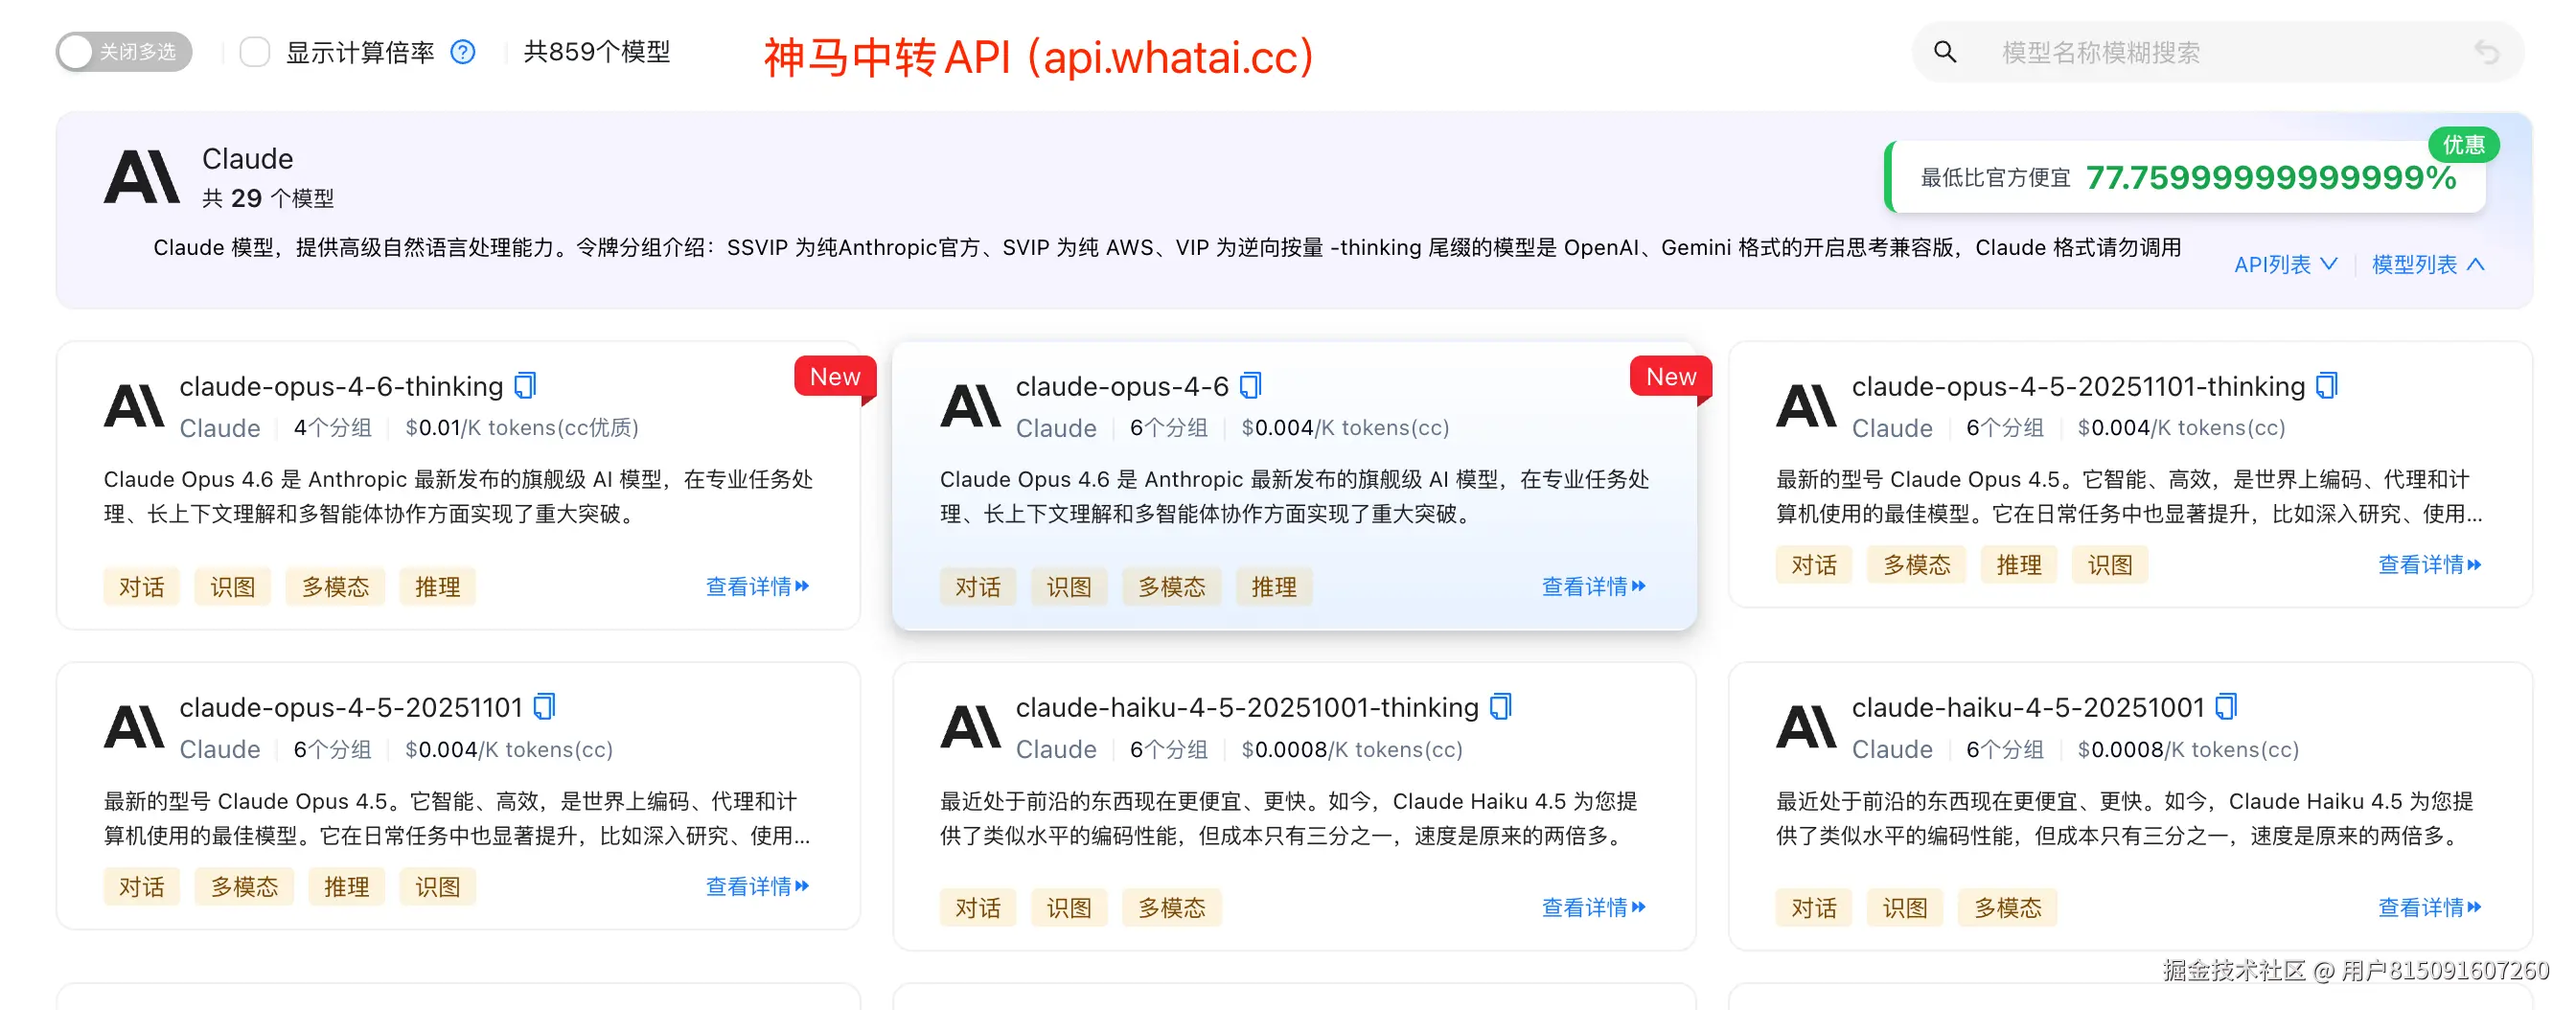Select 多模态 tag on claude-opus-4-5-20251101-thinking card
2576x1010 pixels.
pos(1916,565)
